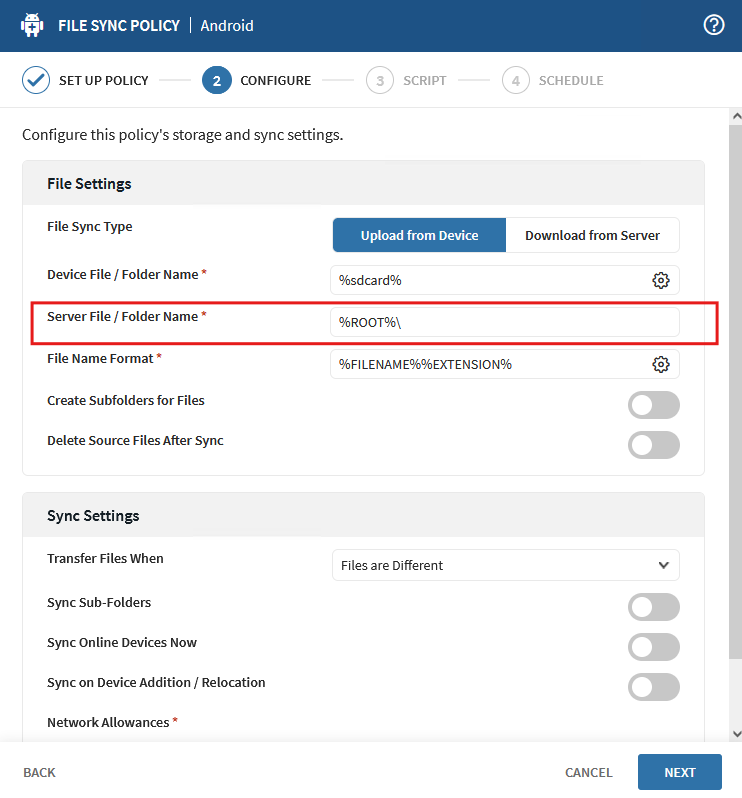Turn on Sync Sub-Folders switch
The width and height of the screenshot is (742, 798).
pyautogui.click(x=653, y=607)
